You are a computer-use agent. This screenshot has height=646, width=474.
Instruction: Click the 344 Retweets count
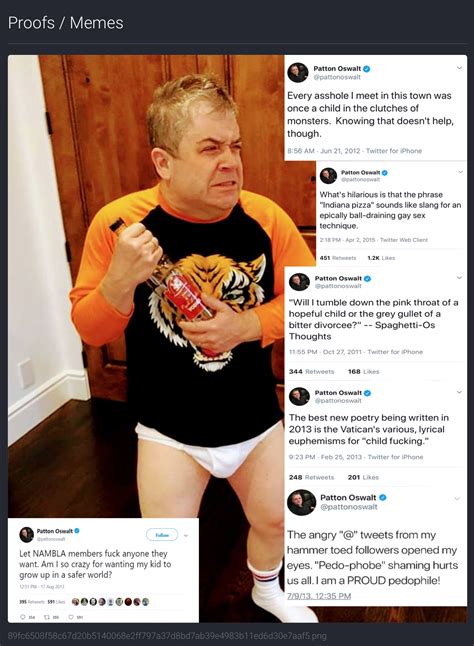click(311, 371)
